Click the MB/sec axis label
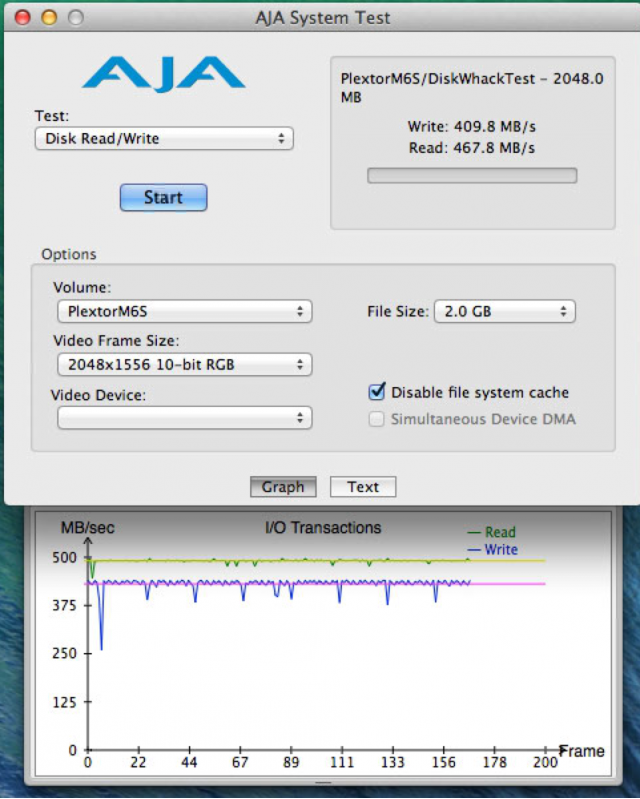Screen dimensions: 640x799 coord(88,527)
